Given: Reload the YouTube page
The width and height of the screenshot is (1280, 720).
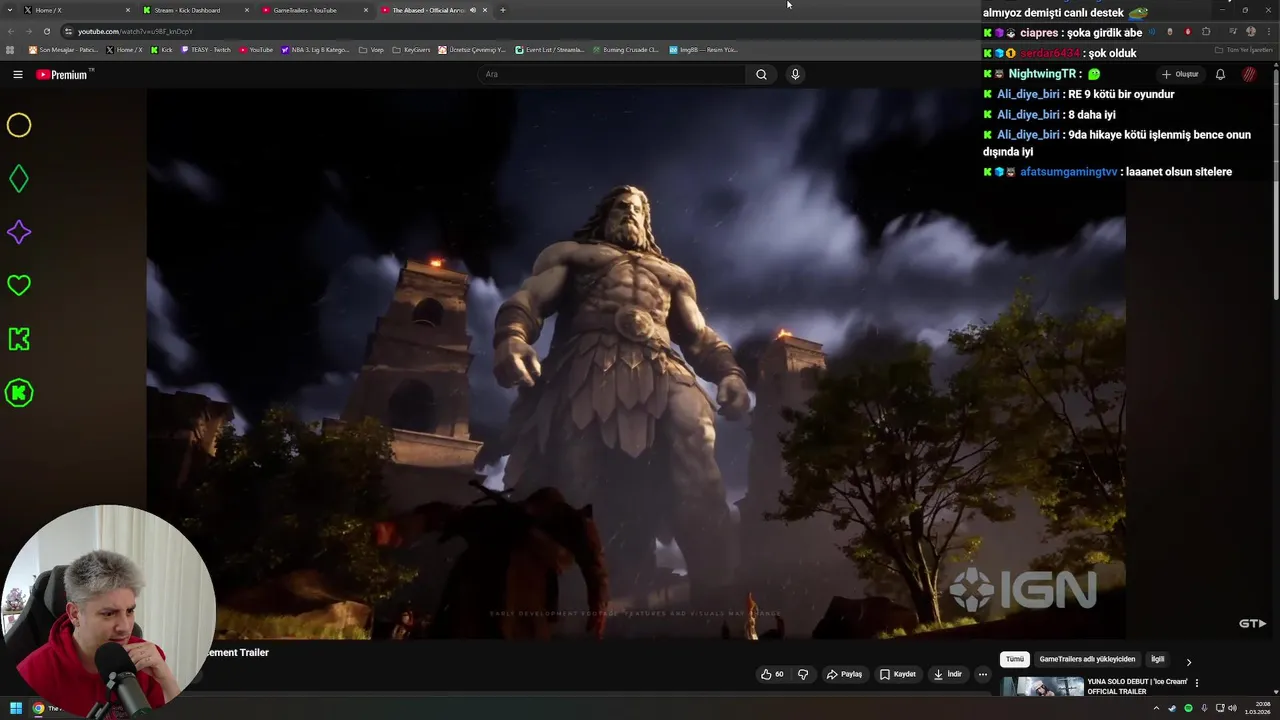Looking at the screenshot, I should [46, 31].
